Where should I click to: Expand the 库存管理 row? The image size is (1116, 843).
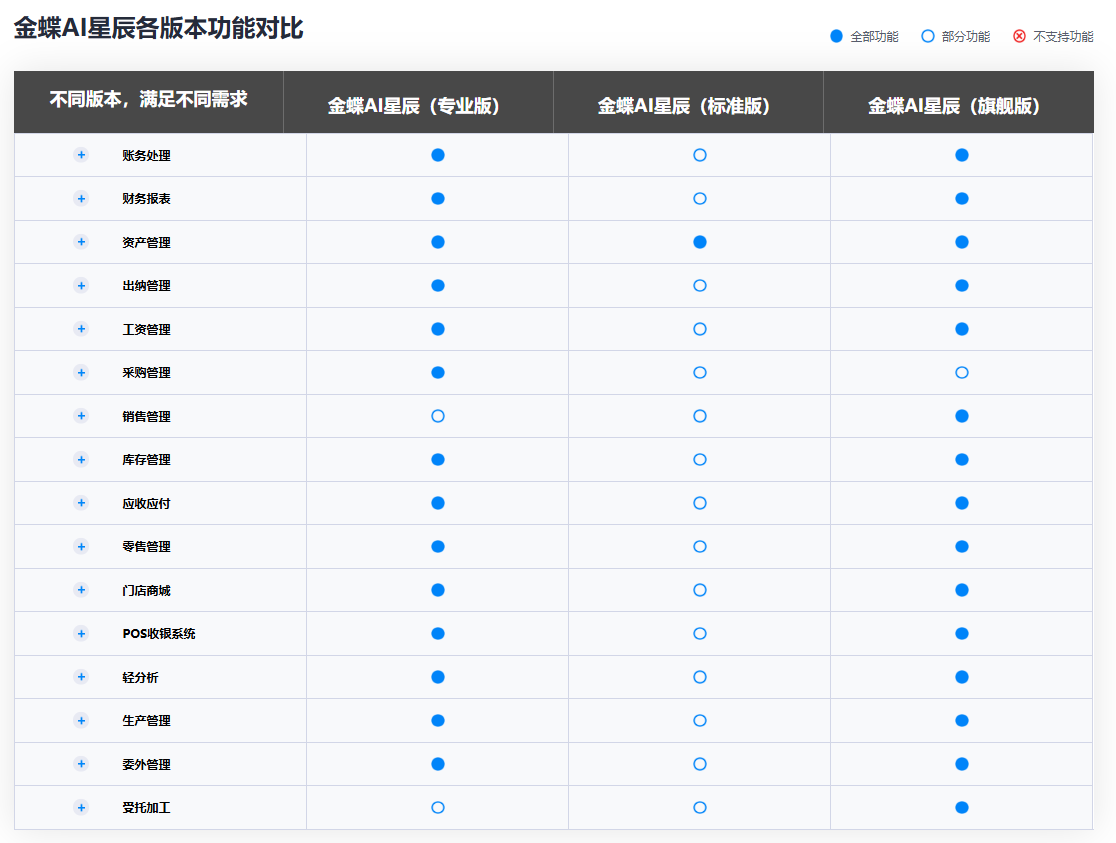[x=81, y=459]
